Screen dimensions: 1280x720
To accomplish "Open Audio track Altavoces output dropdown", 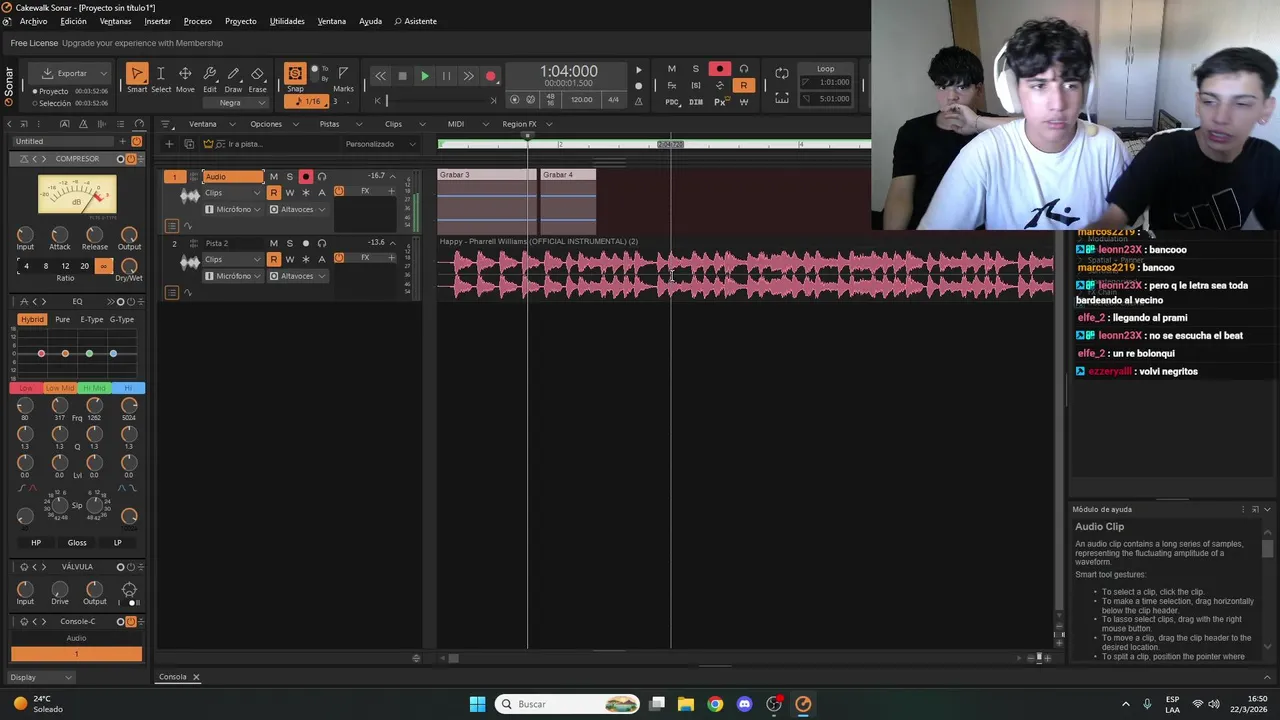I will (298, 209).
